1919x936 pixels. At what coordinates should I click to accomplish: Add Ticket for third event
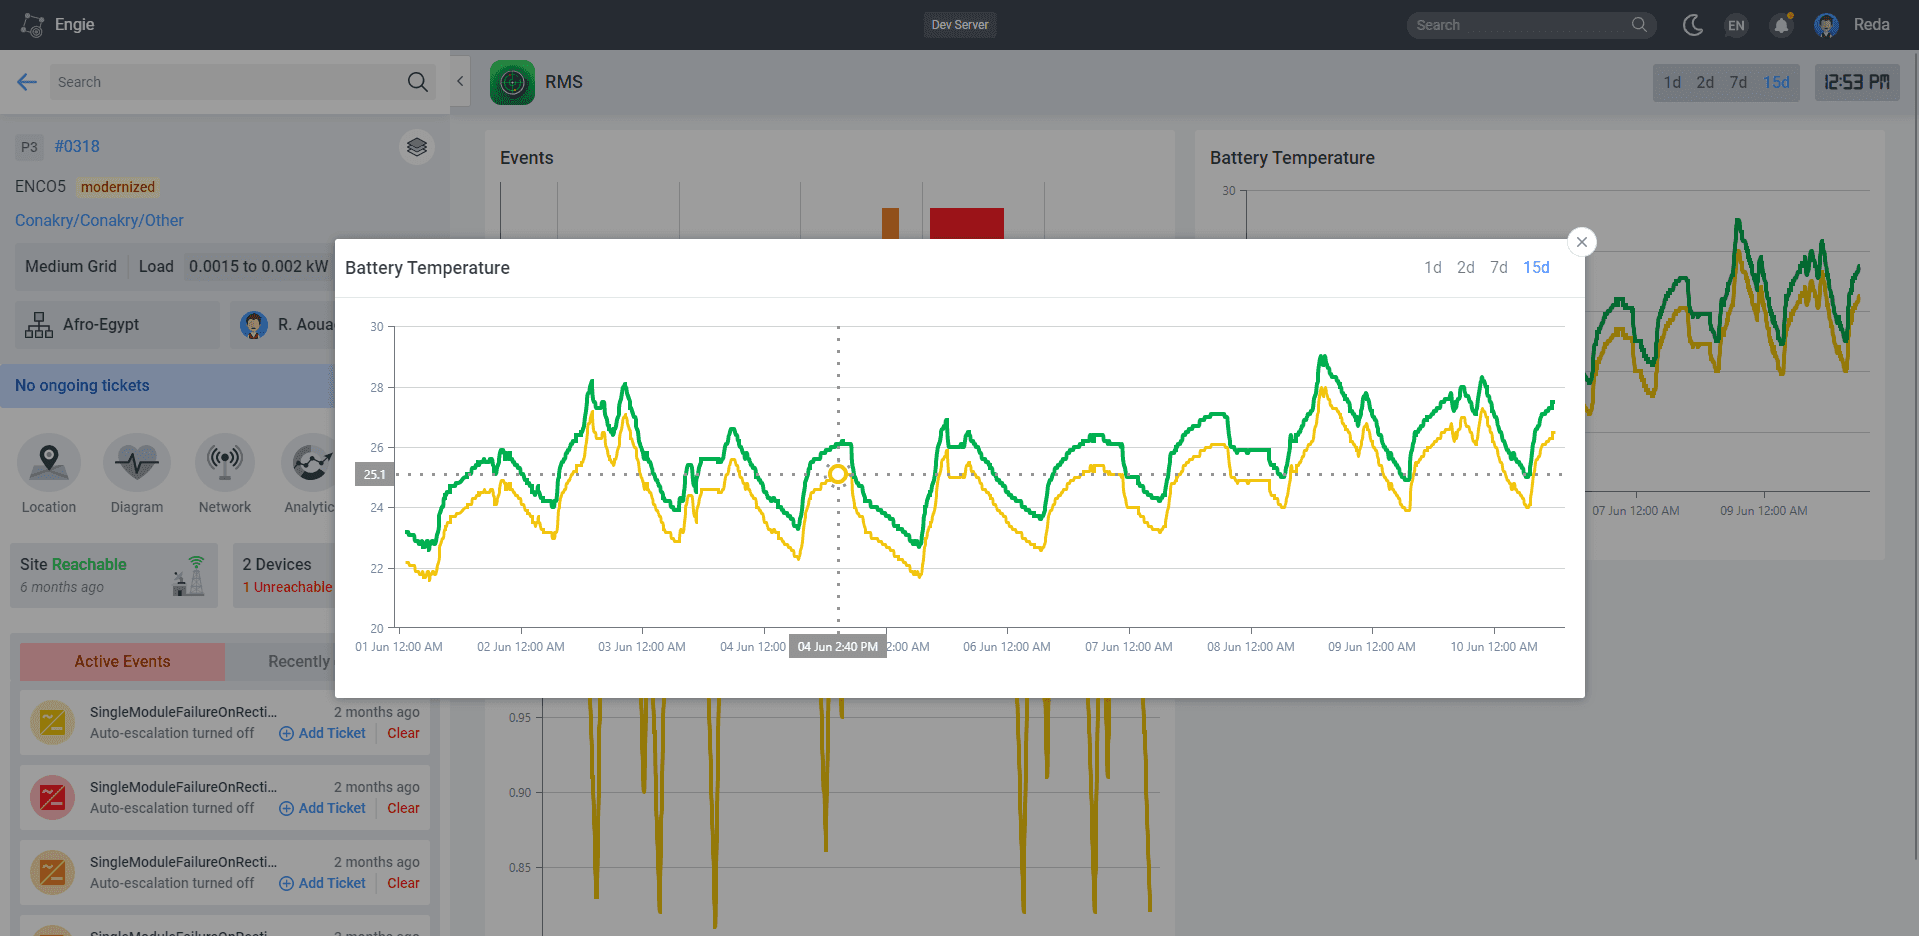point(322,883)
